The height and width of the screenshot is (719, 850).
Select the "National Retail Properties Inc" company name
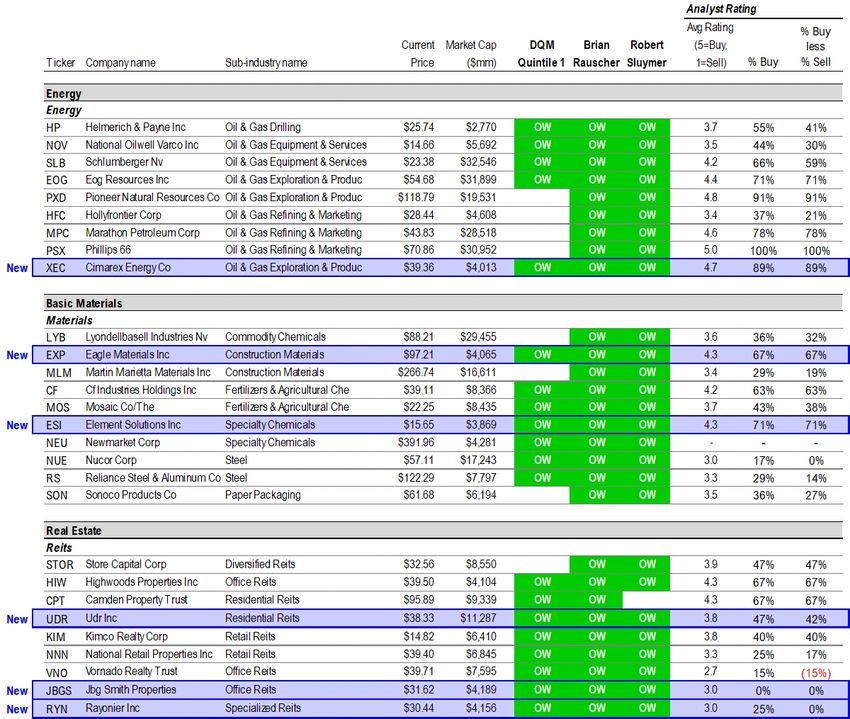click(149, 654)
